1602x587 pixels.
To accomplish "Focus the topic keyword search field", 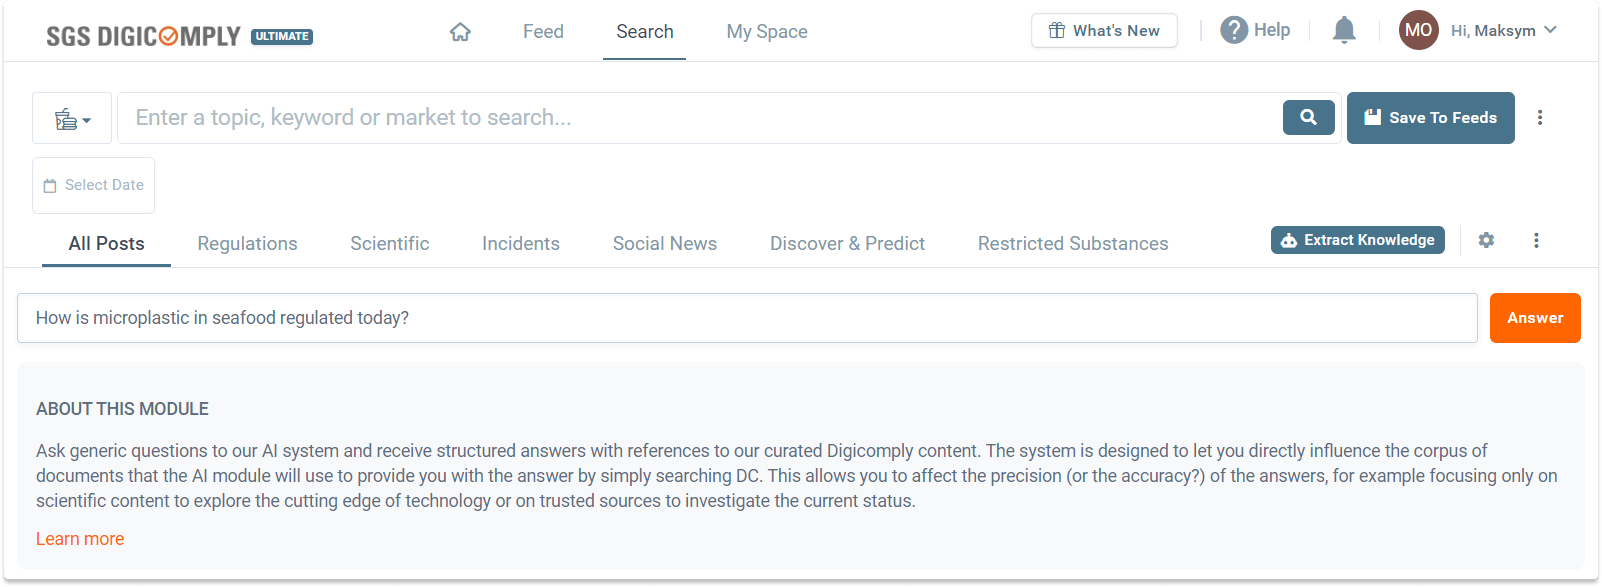I will (700, 118).
